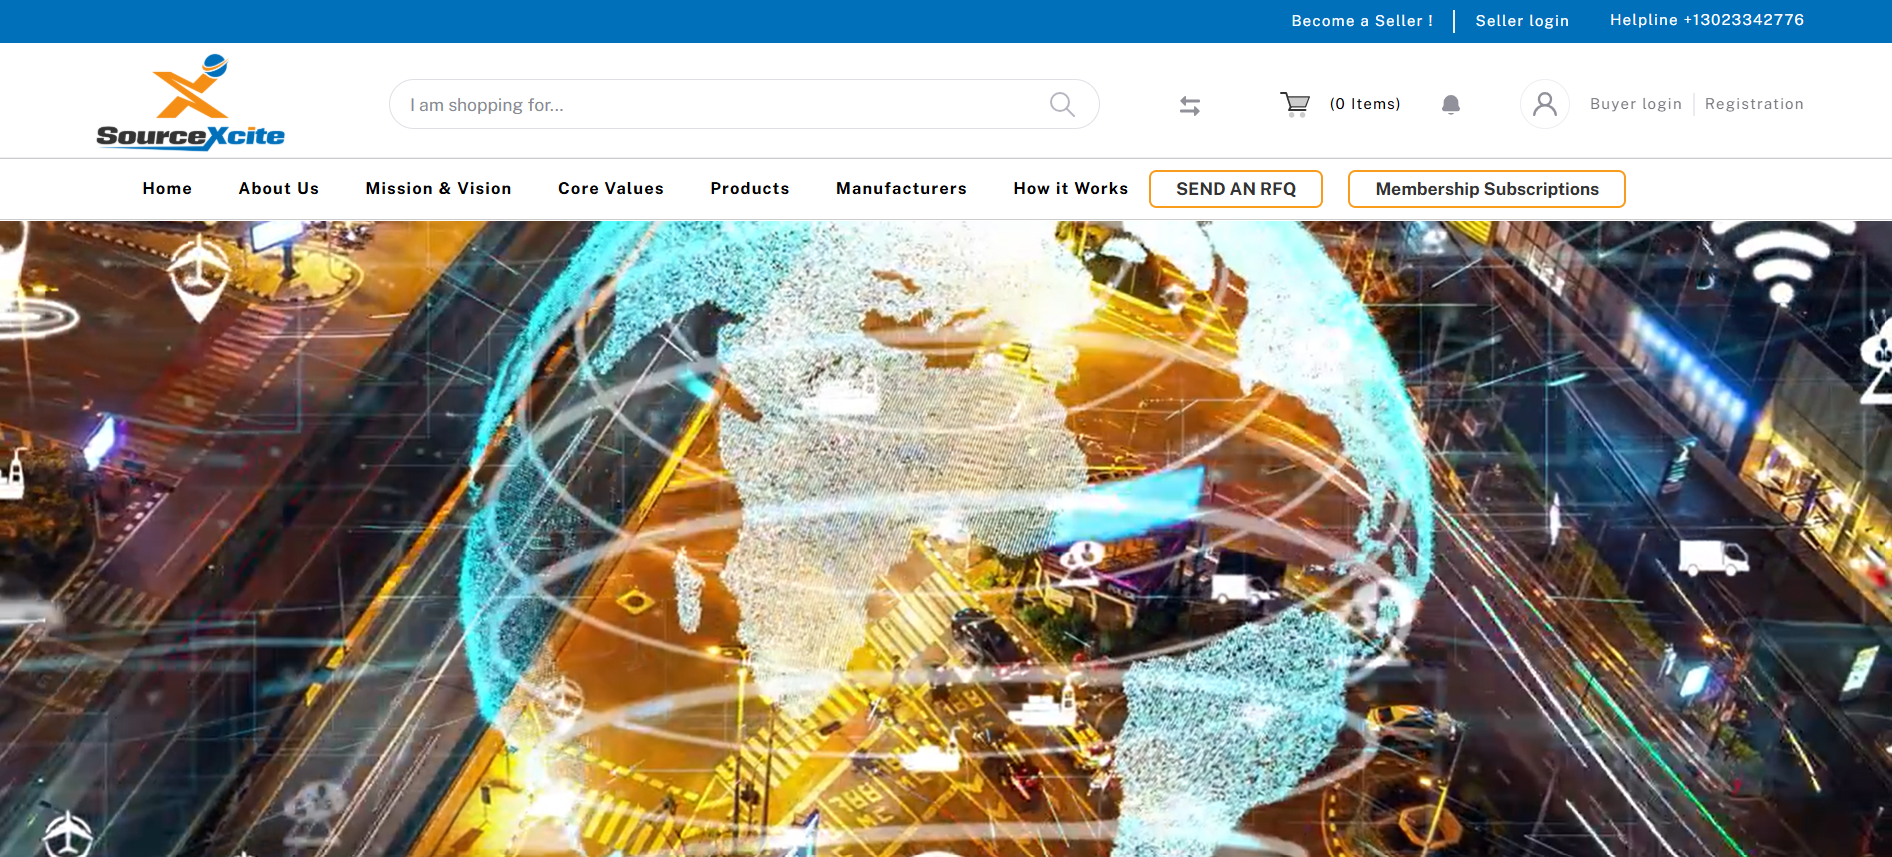Click the search magnifier icon

pos(1062,104)
